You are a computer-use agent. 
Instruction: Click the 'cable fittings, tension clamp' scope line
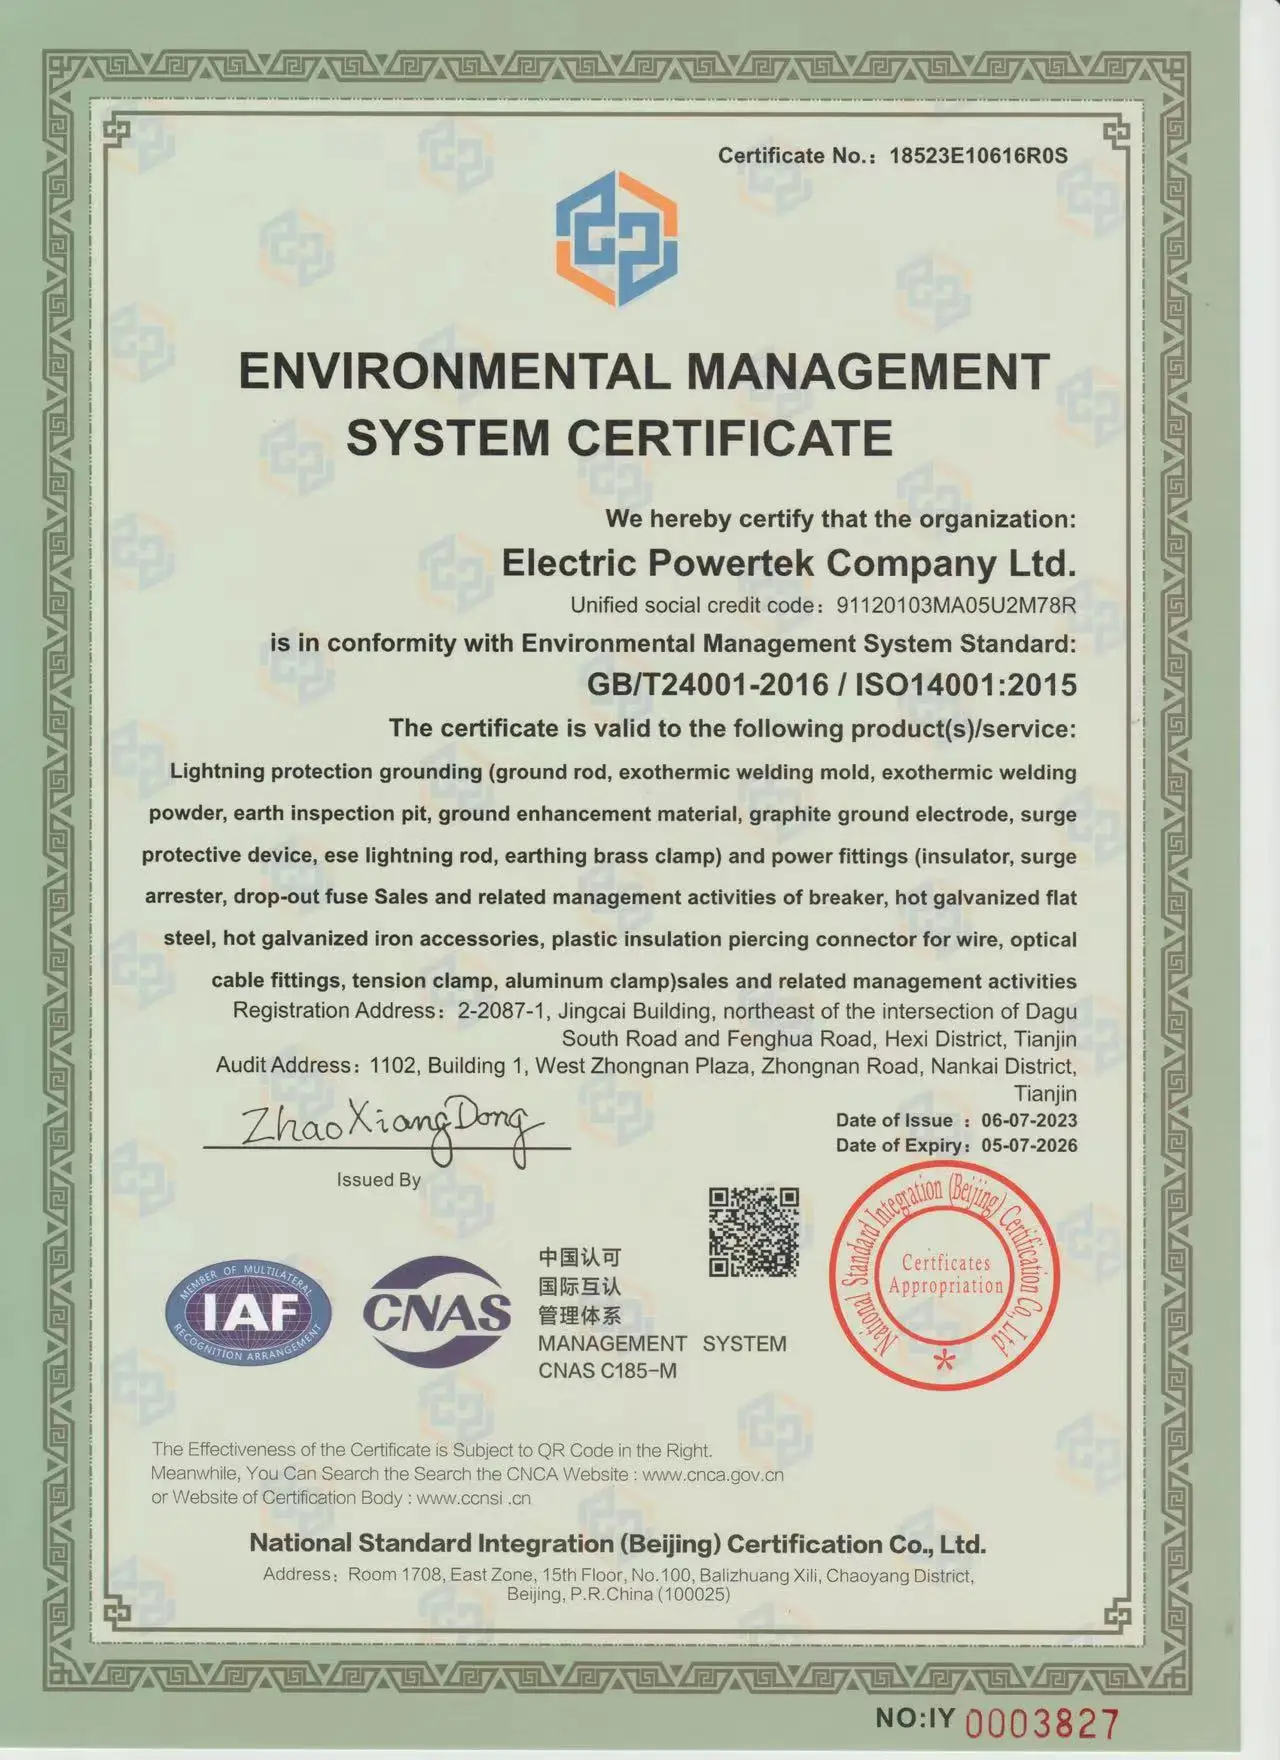tap(644, 981)
